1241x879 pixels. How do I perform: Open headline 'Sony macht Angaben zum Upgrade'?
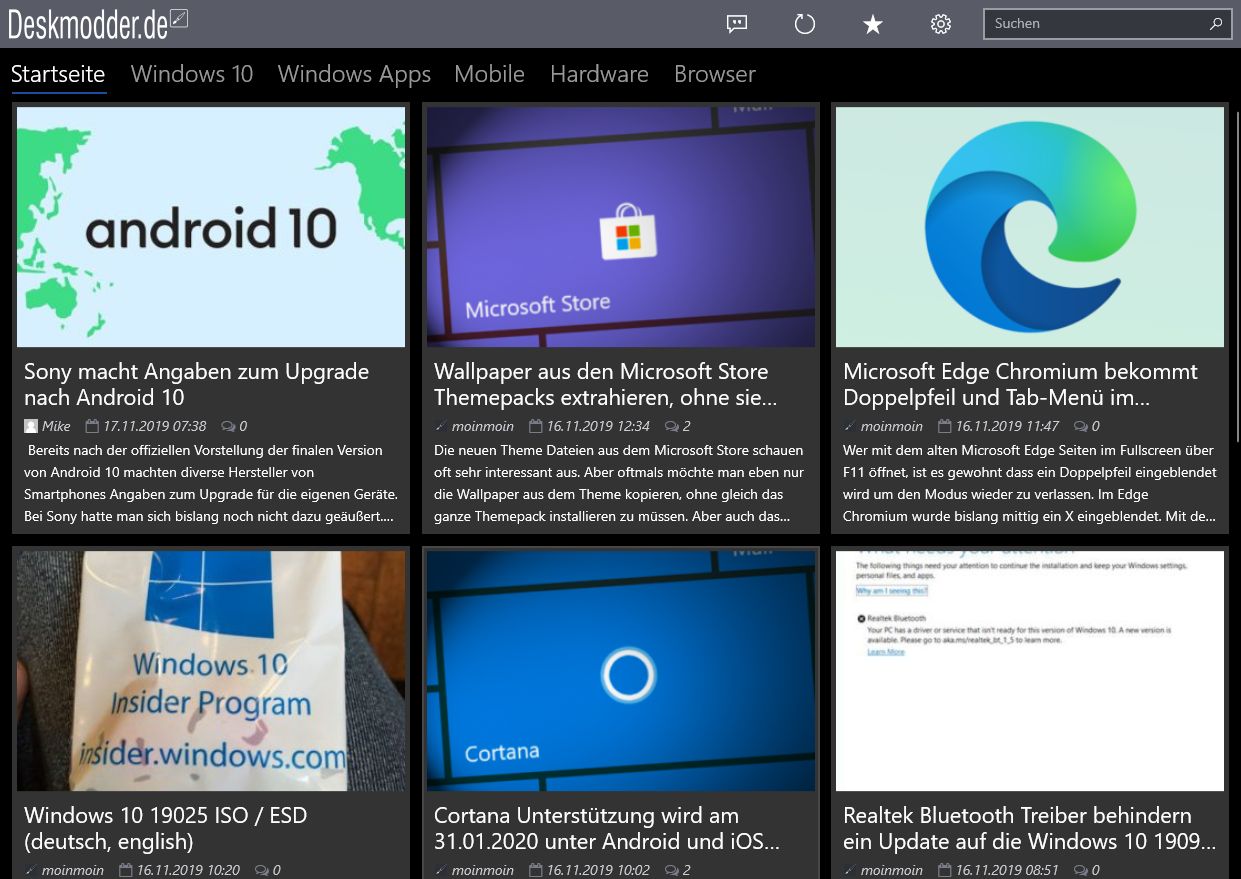tap(197, 384)
